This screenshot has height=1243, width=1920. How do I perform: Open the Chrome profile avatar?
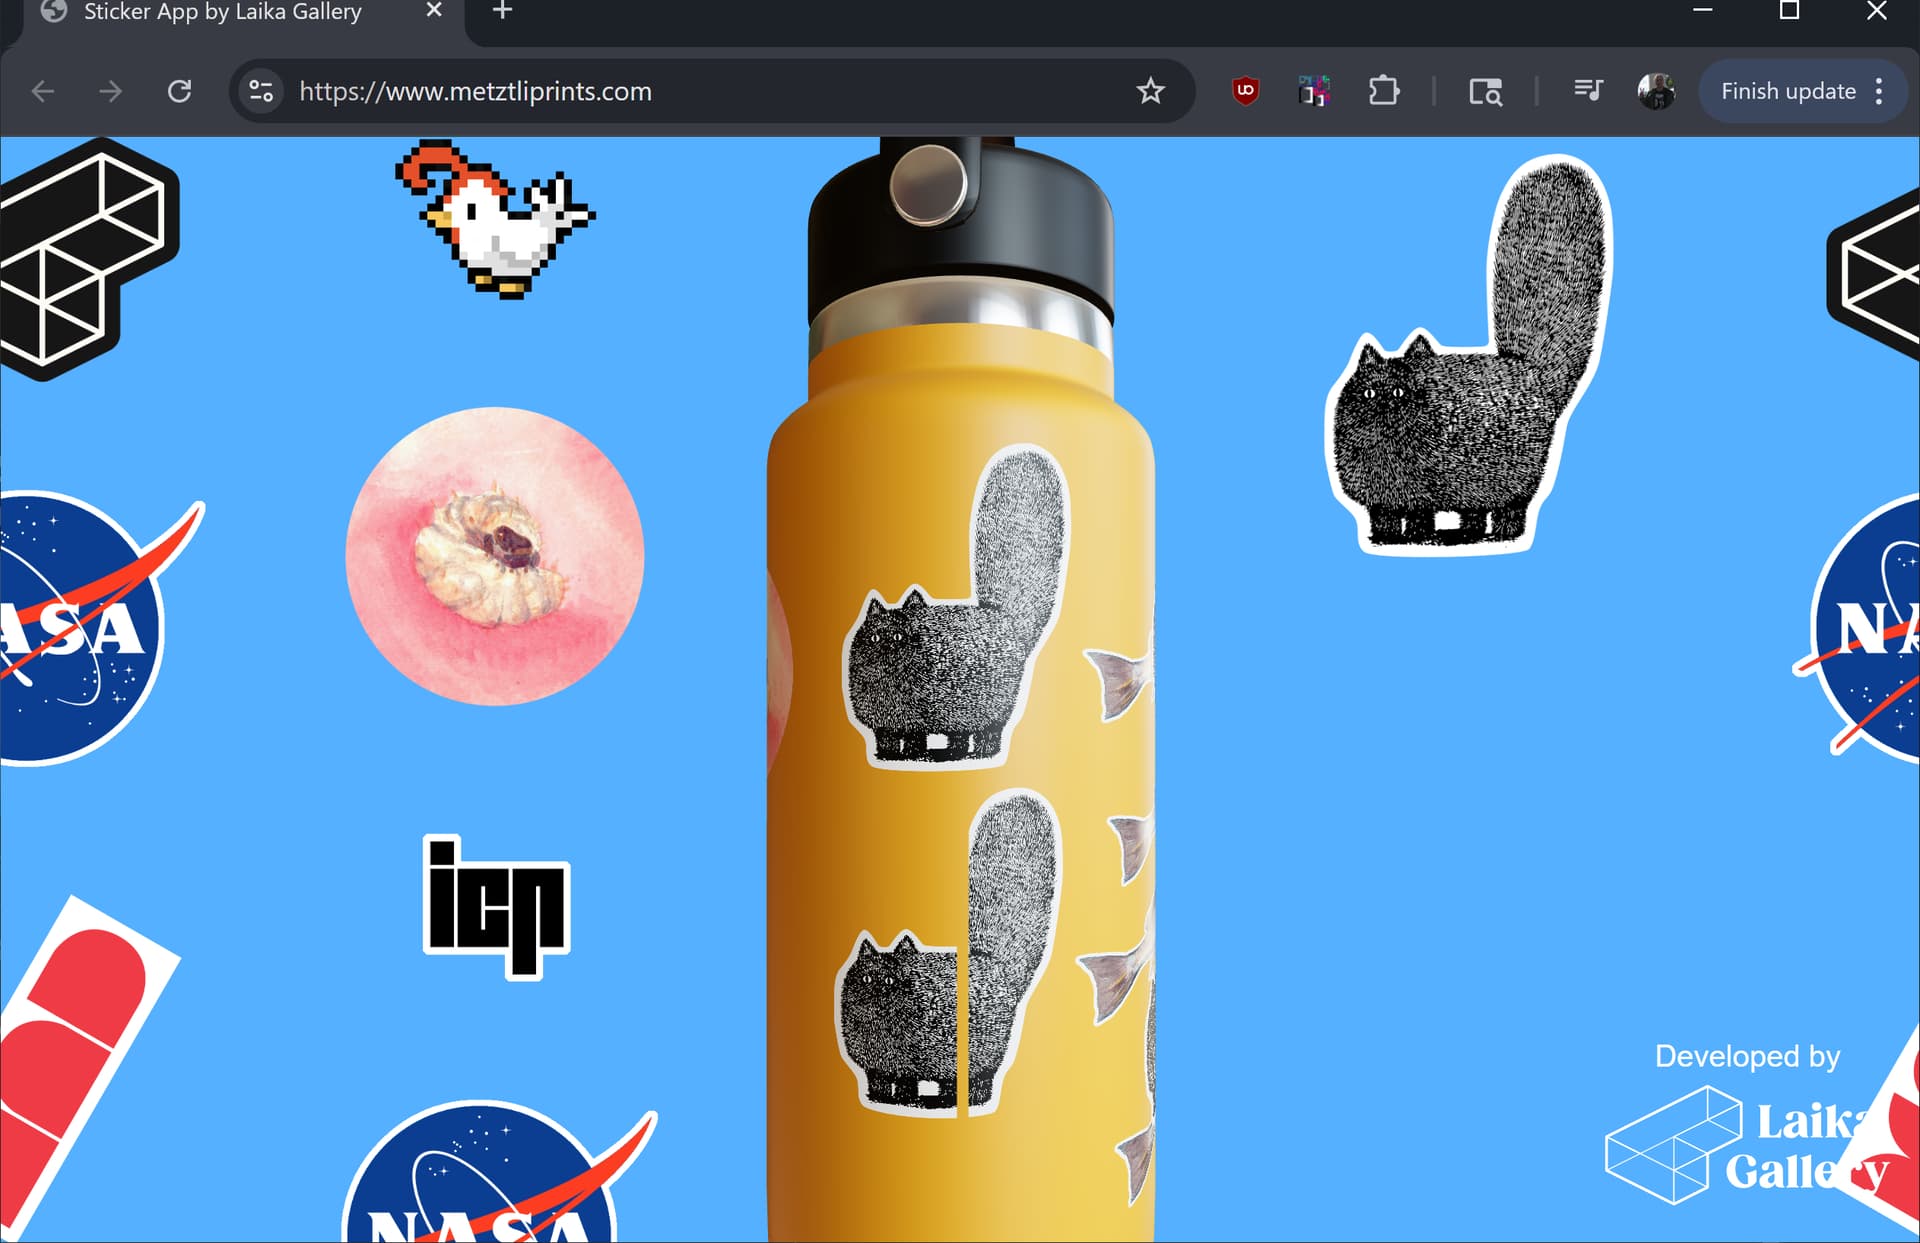pyautogui.click(x=1656, y=91)
